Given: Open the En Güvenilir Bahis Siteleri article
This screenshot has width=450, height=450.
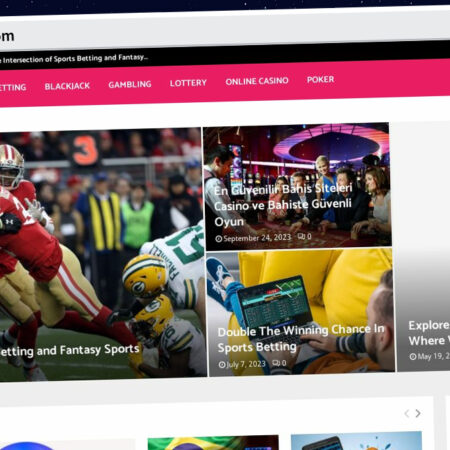Looking at the screenshot, I should pos(283,205).
